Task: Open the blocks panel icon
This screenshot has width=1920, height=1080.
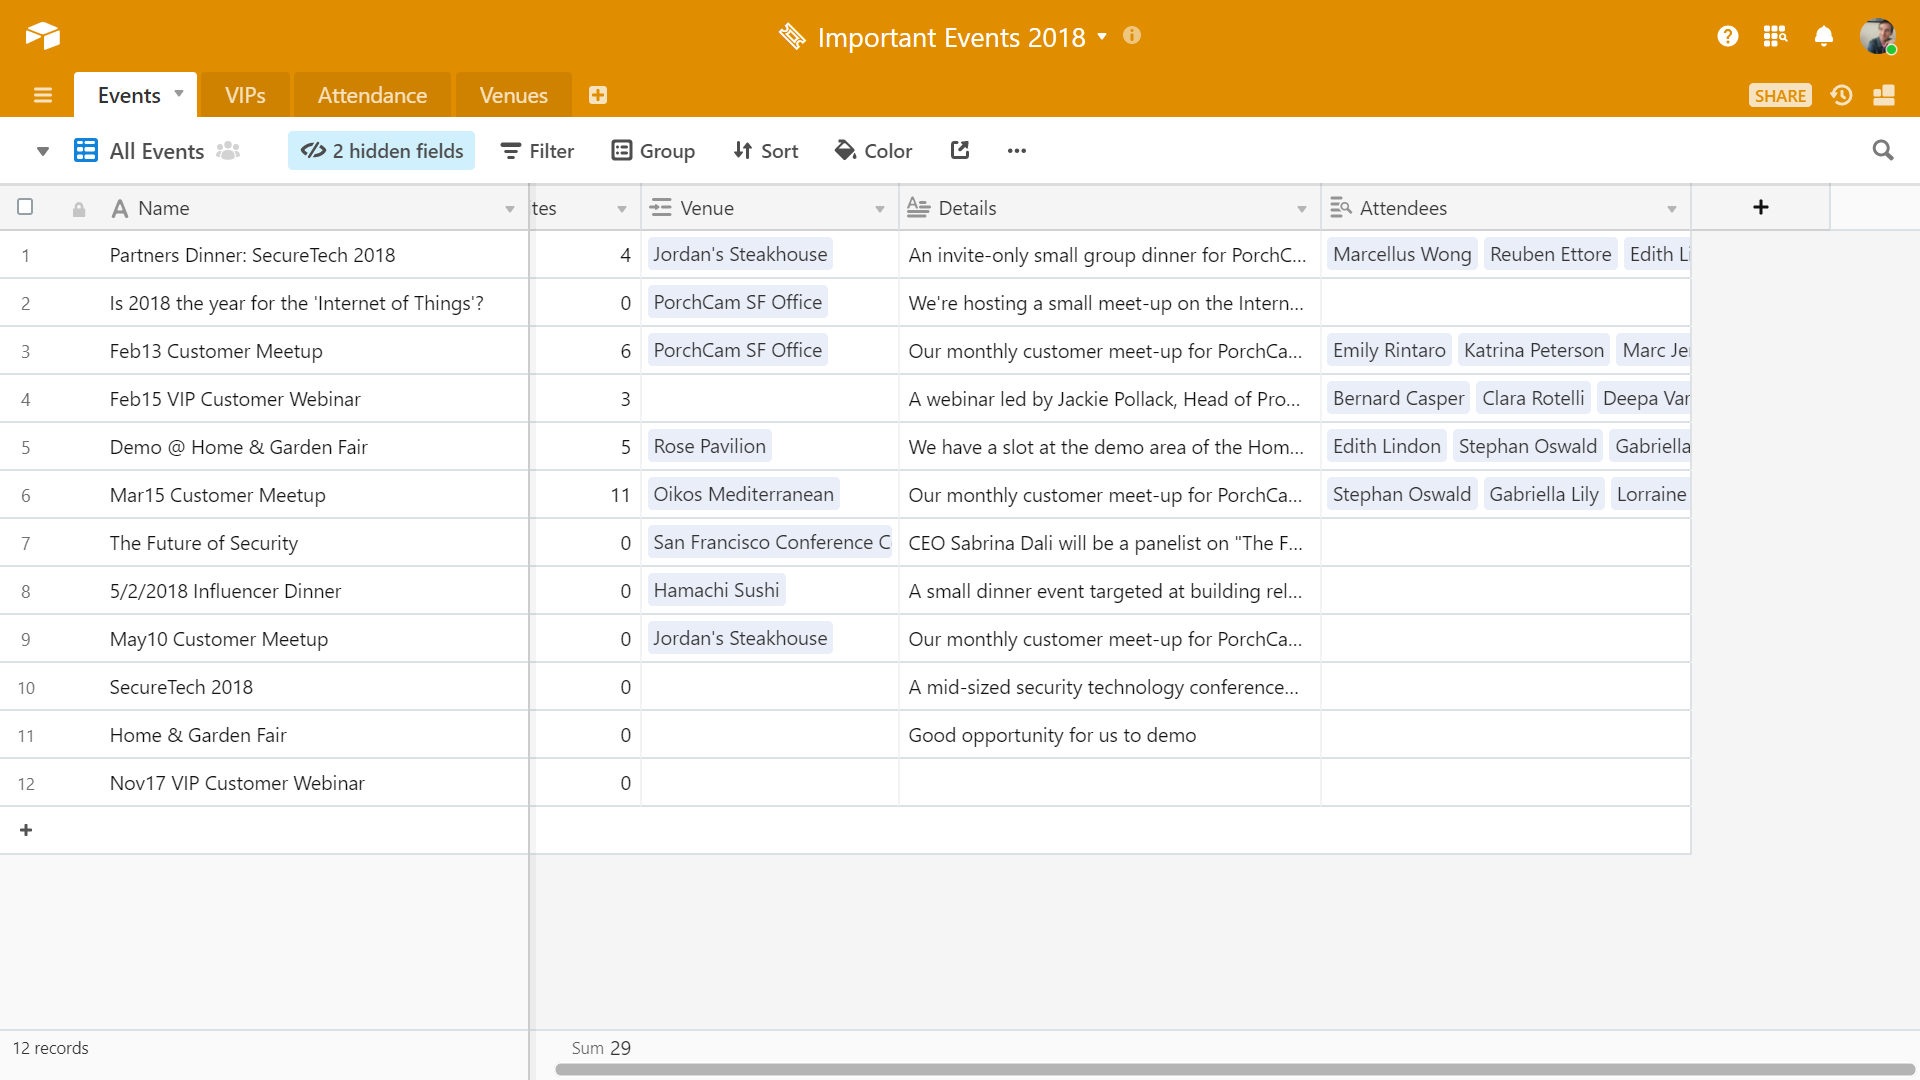Action: tap(1884, 95)
